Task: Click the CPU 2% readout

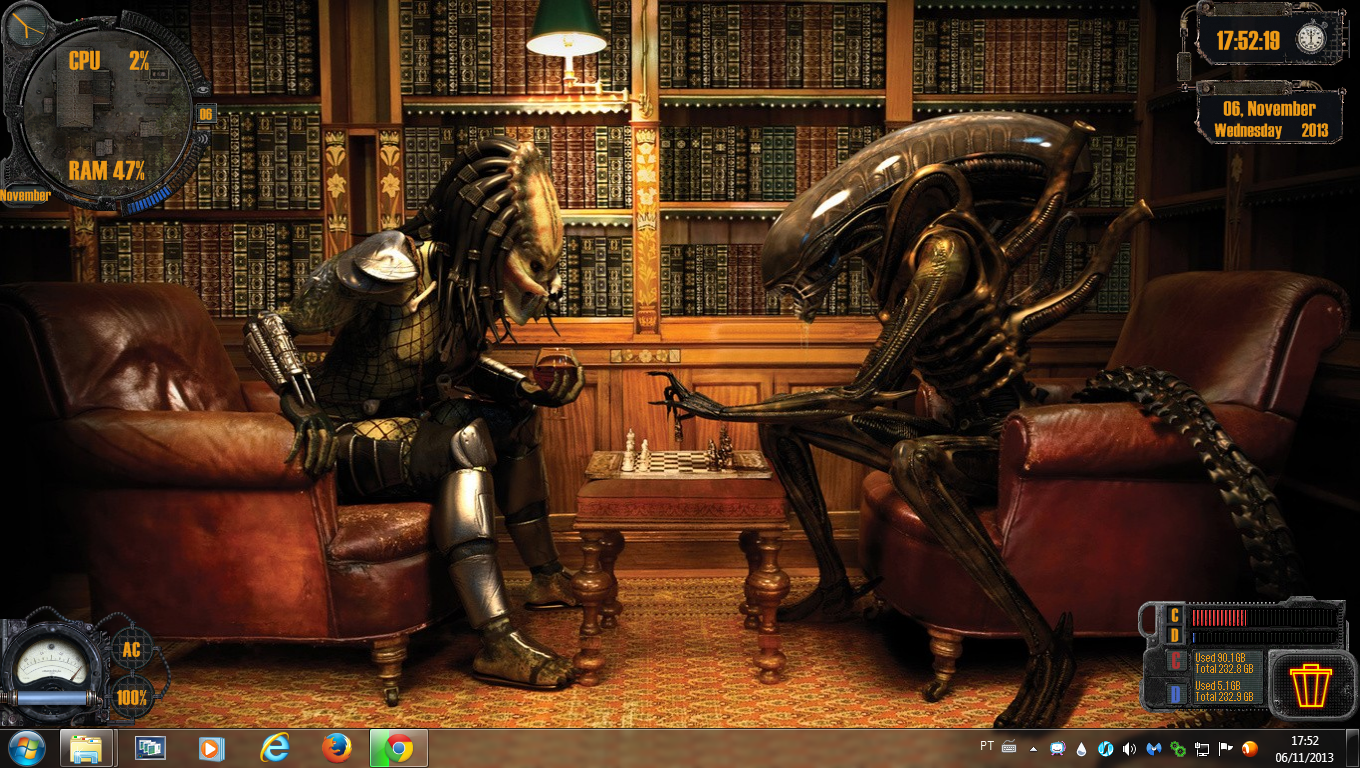Action: tap(108, 61)
